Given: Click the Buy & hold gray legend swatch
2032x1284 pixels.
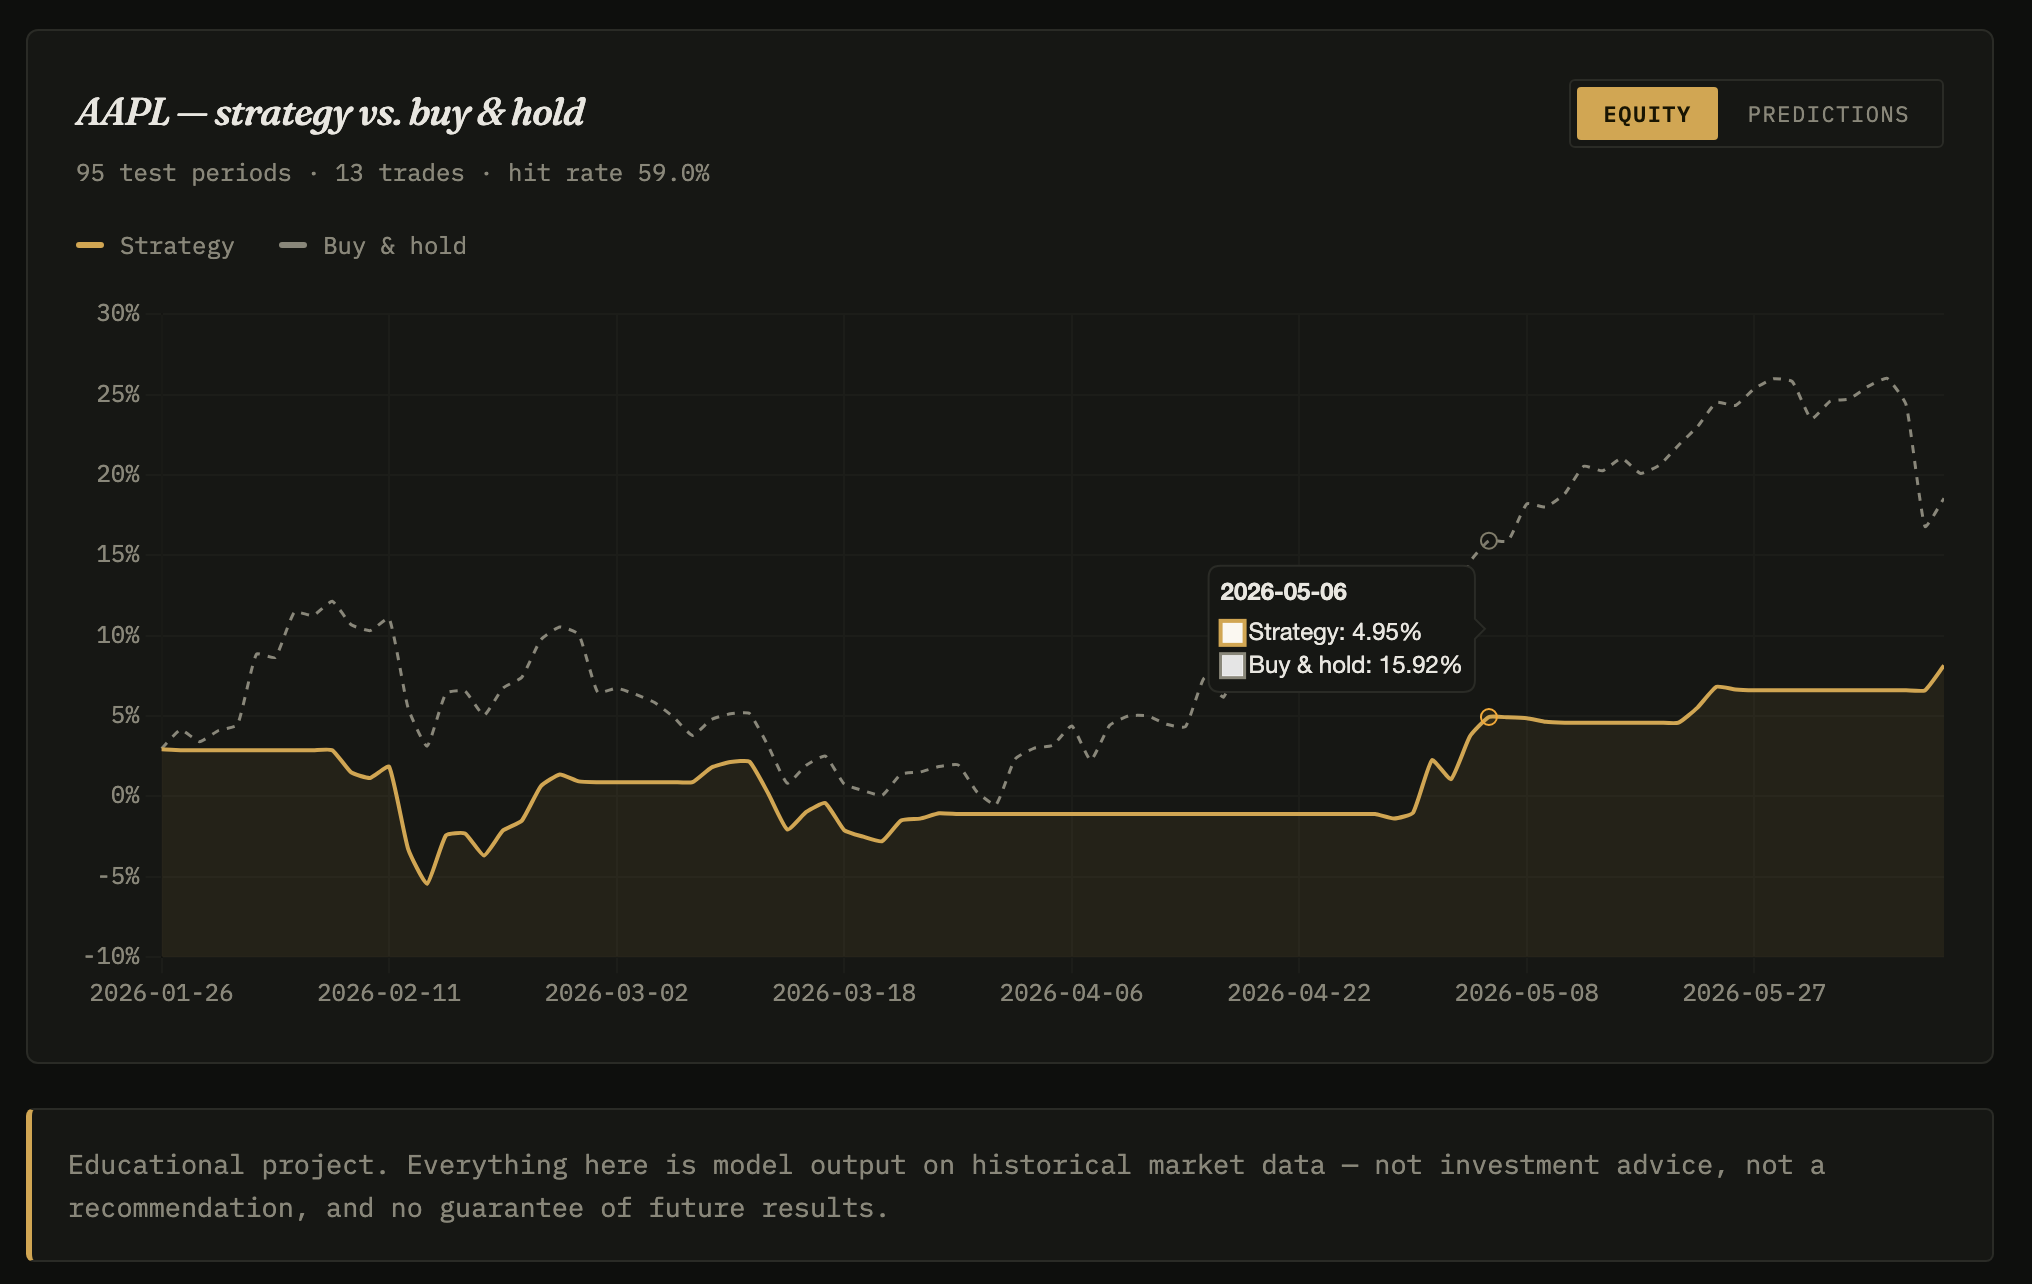Looking at the screenshot, I should 293,245.
